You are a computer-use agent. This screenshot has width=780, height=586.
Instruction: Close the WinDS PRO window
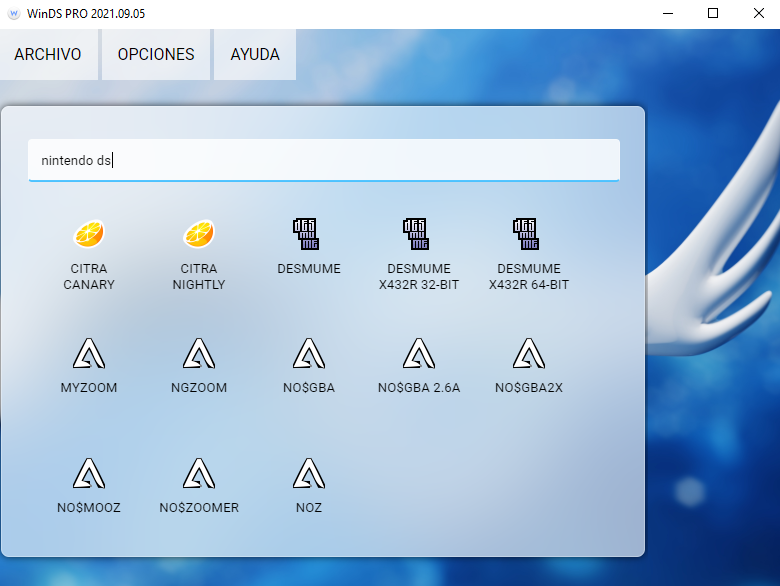(x=758, y=13)
